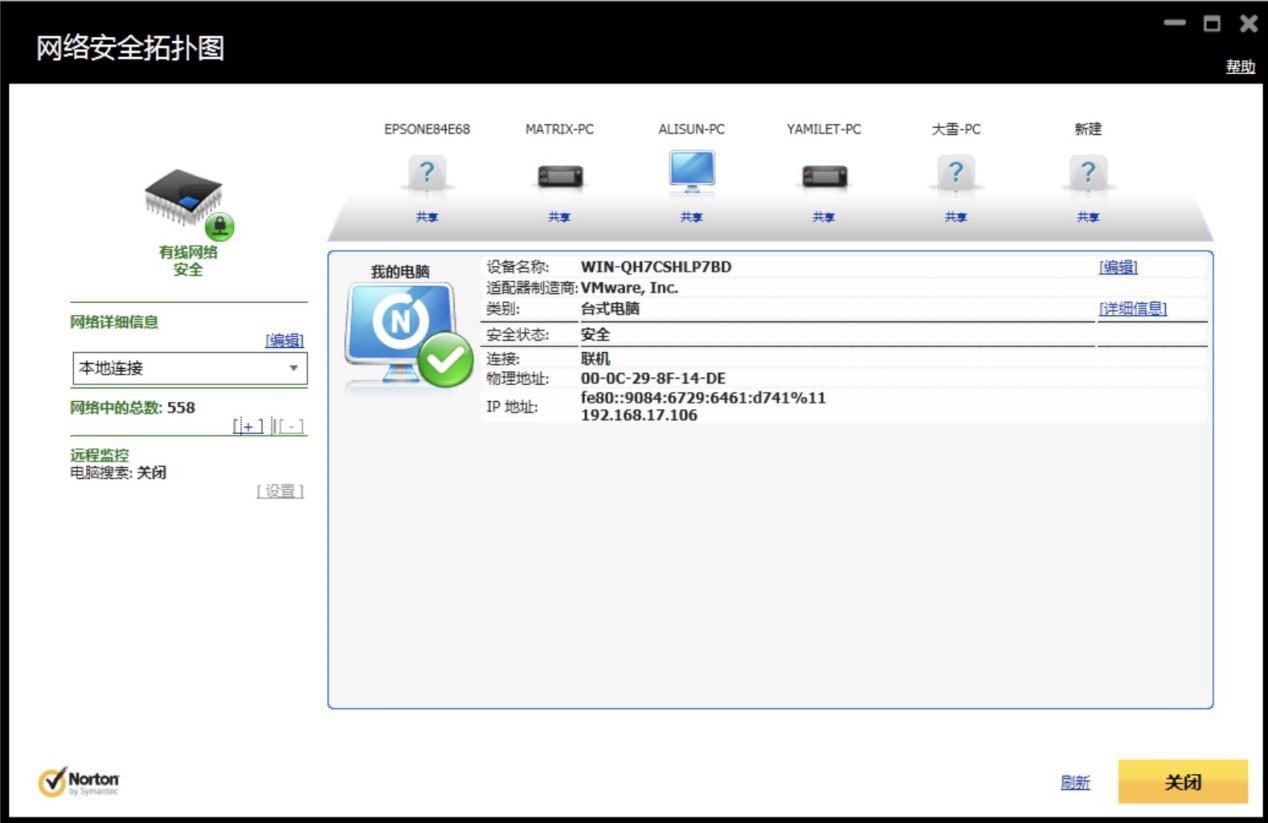The height and width of the screenshot is (823, 1268).
Task: Click the wired network chip icon
Action: point(187,204)
